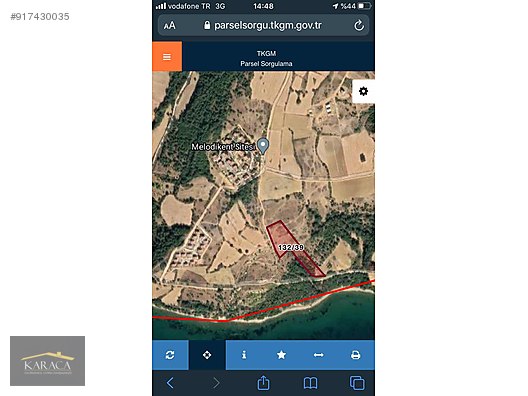Screen dimensions: 528x396
Task: Go back with Safari back arrow
Action: (x=170, y=383)
